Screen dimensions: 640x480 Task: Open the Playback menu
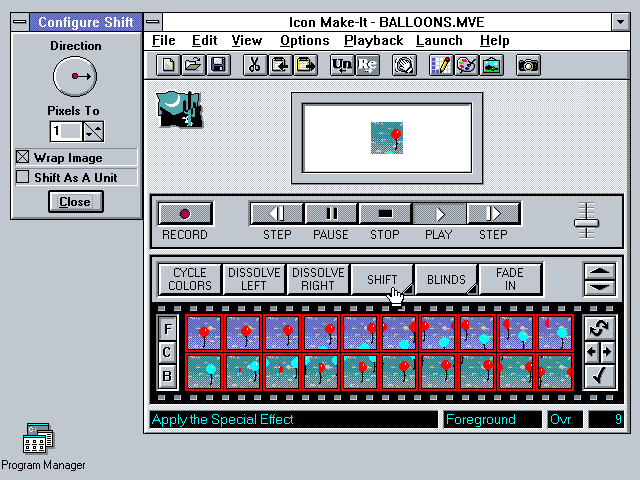coord(373,40)
